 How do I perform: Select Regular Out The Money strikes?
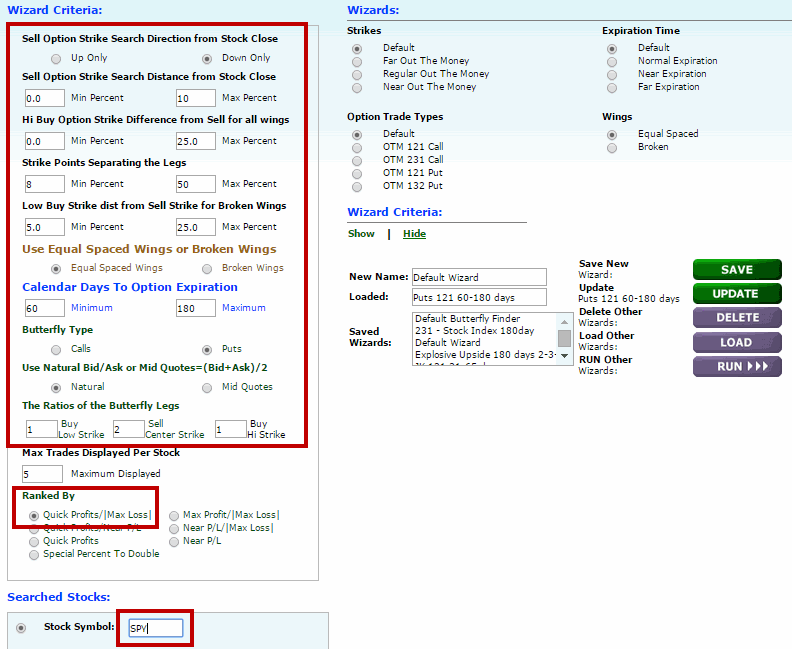pos(357,75)
